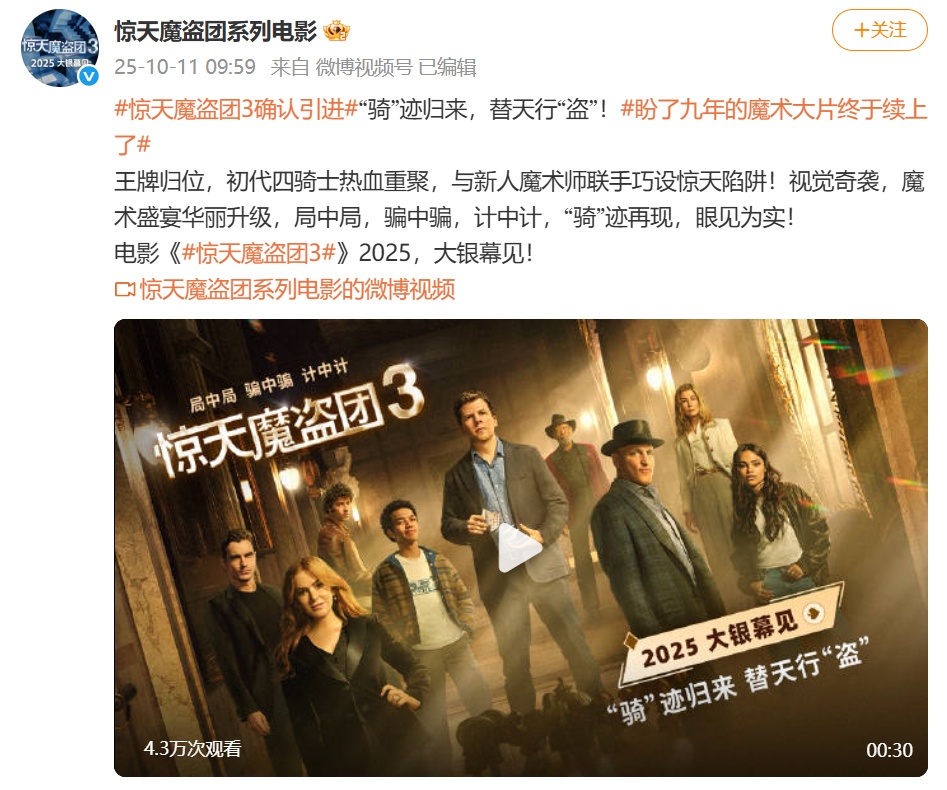This screenshot has height=790, width=947.
Task: Click the 4.3万次观看 view count
Action: (193, 749)
